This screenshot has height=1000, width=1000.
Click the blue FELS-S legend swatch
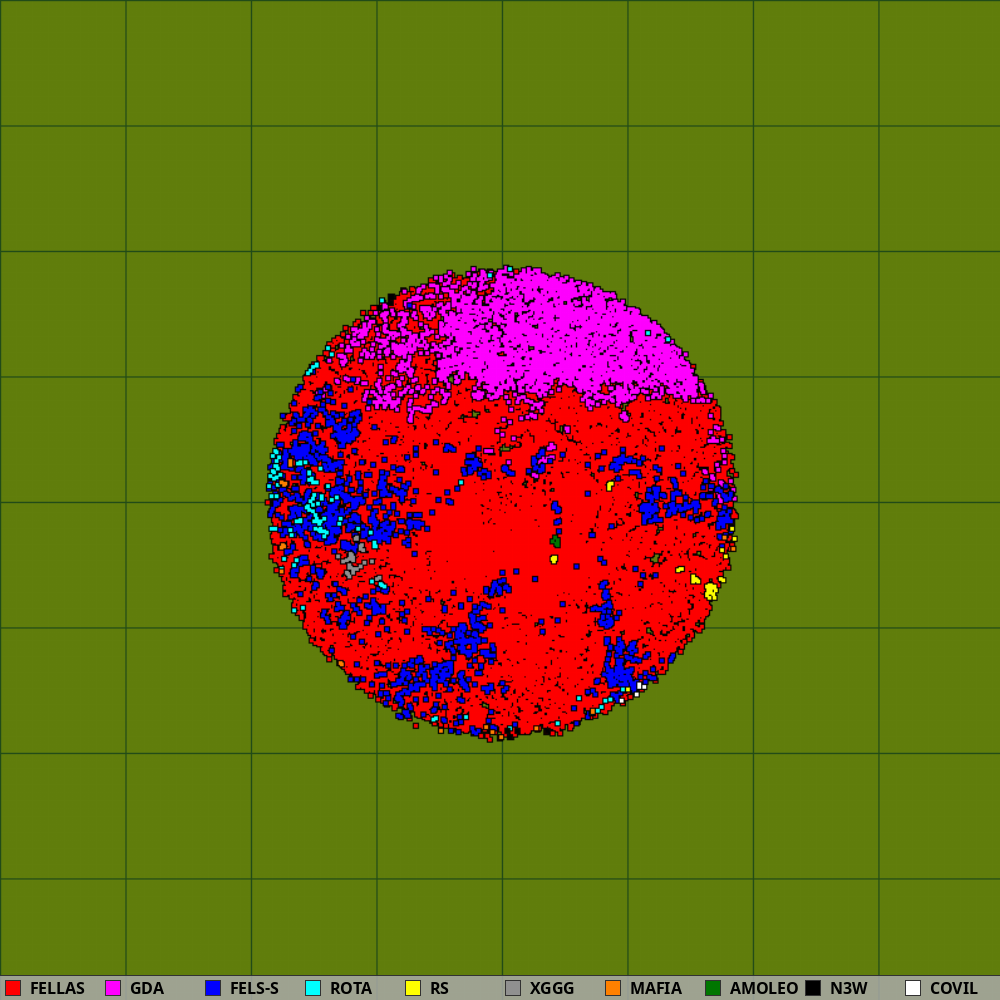(x=213, y=988)
